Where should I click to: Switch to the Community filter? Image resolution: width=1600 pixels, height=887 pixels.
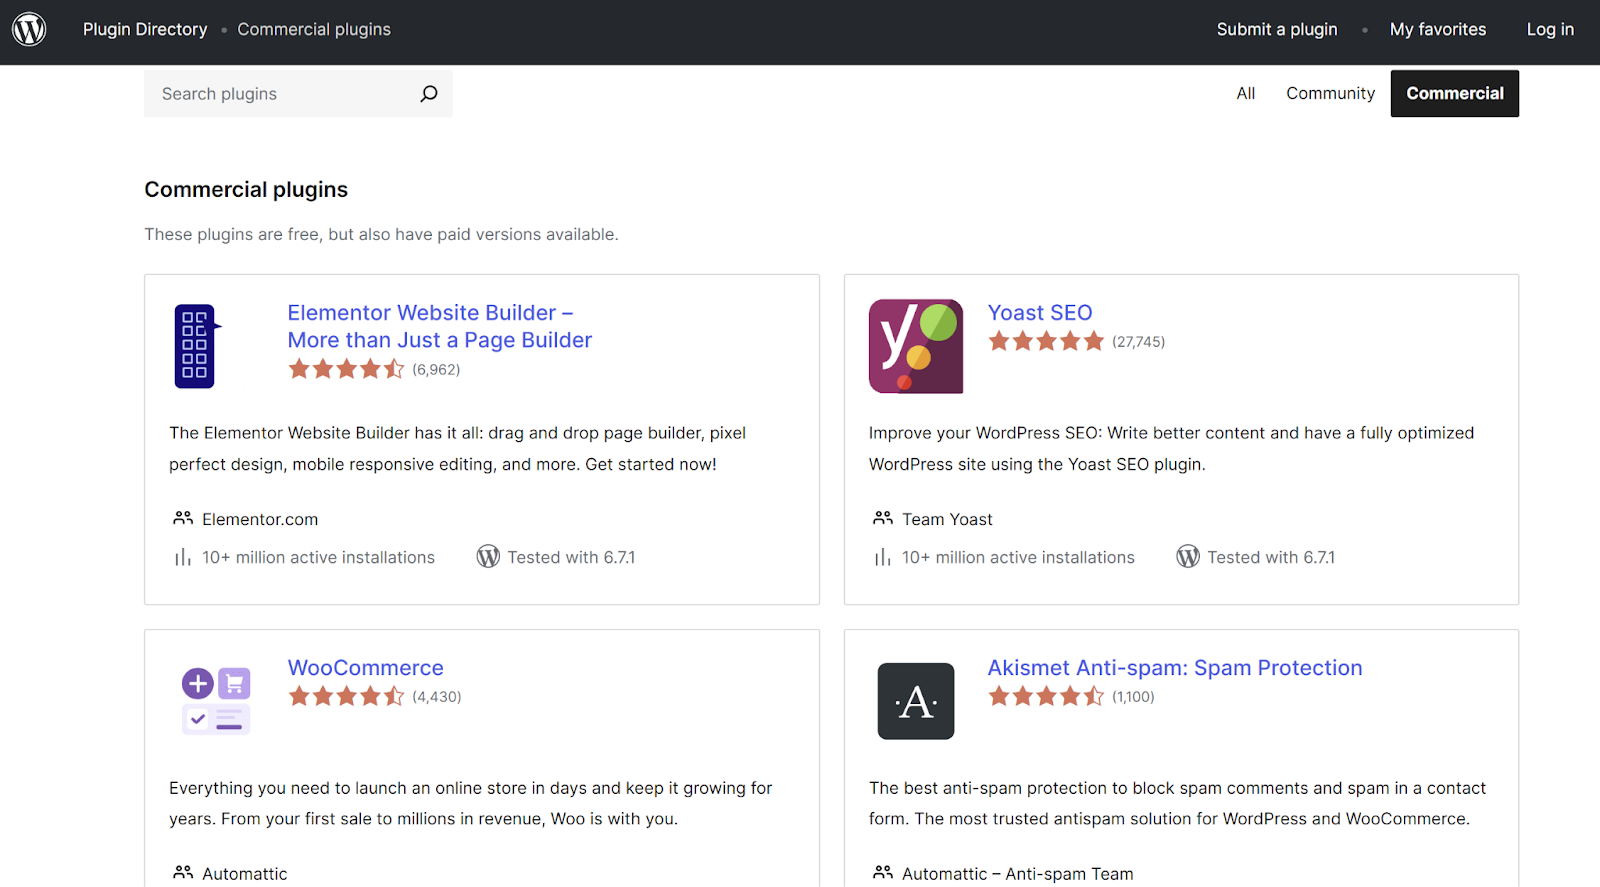1330,94
